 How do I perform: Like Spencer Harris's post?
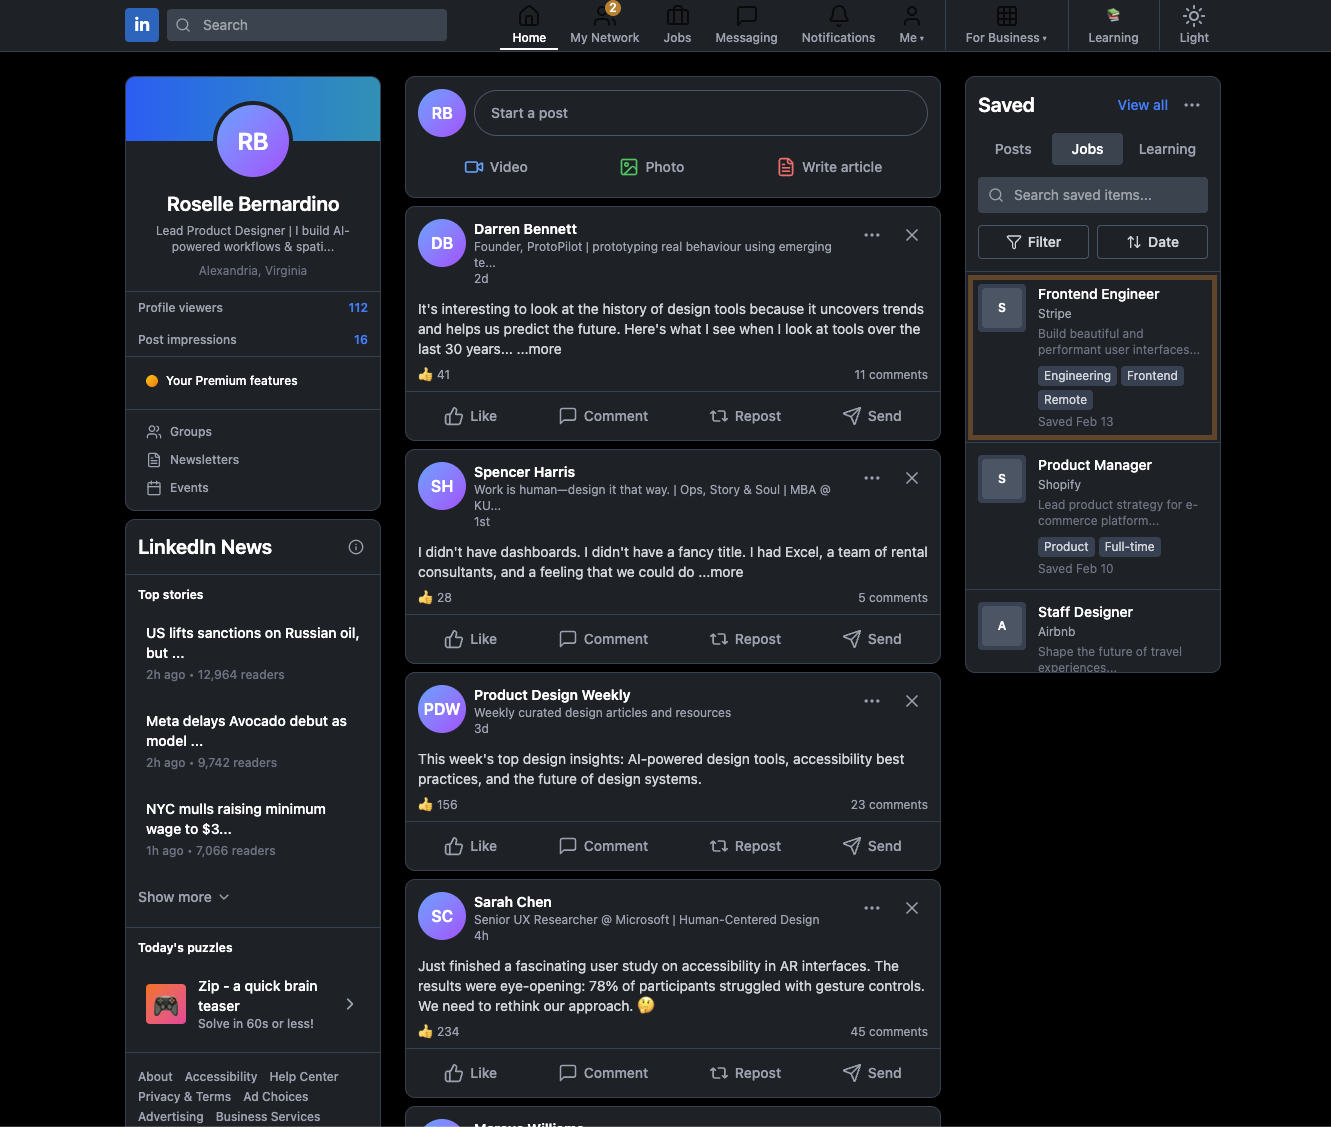(x=470, y=639)
